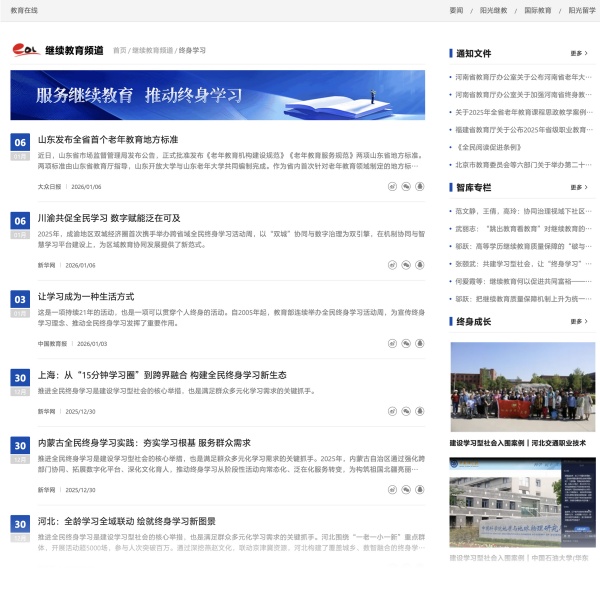
Task: Click the QQ share icon for the 上海15分钟学习圈 article
Action: (420, 411)
